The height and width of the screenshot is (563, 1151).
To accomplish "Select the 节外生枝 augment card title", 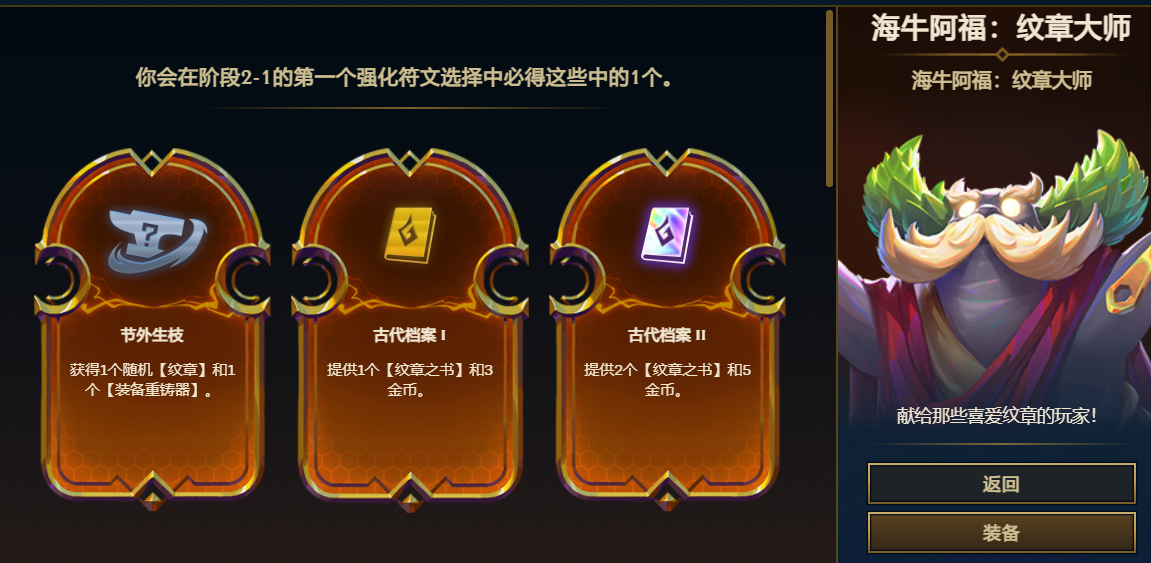I will [152, 335].
